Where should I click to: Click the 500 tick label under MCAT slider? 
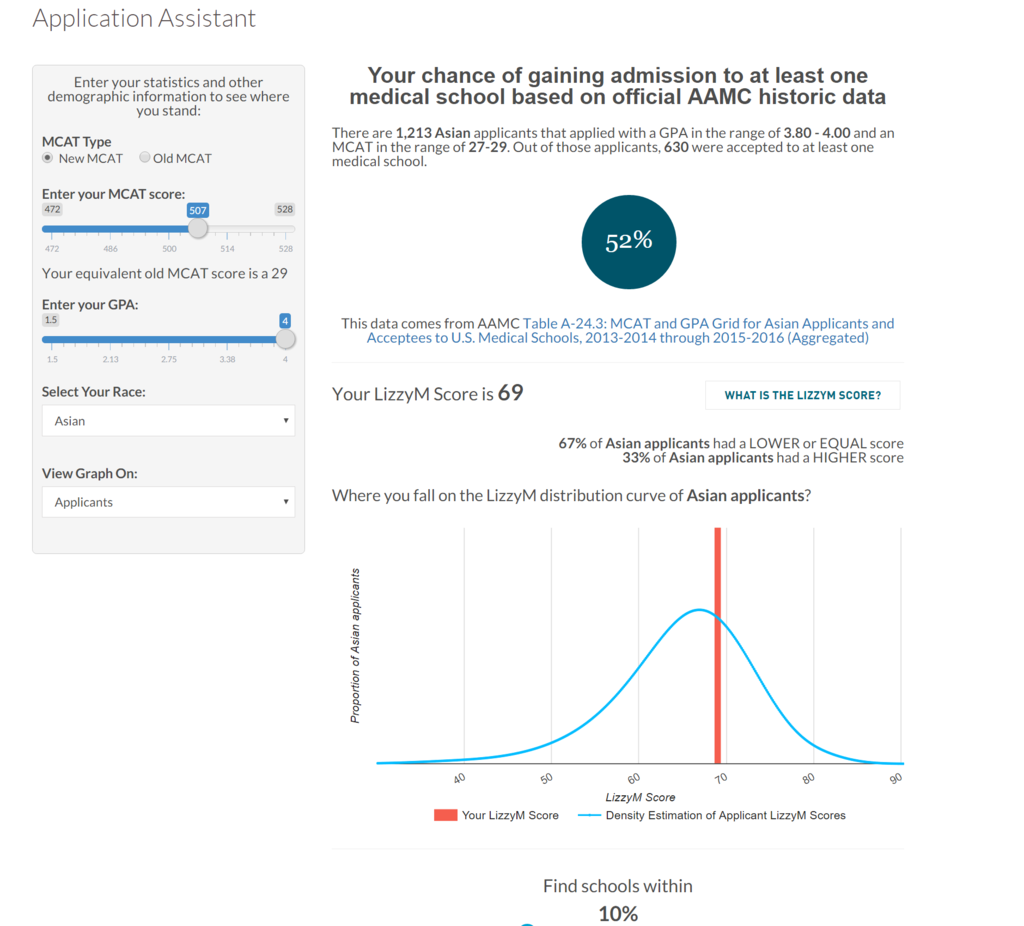coord(169,248)
